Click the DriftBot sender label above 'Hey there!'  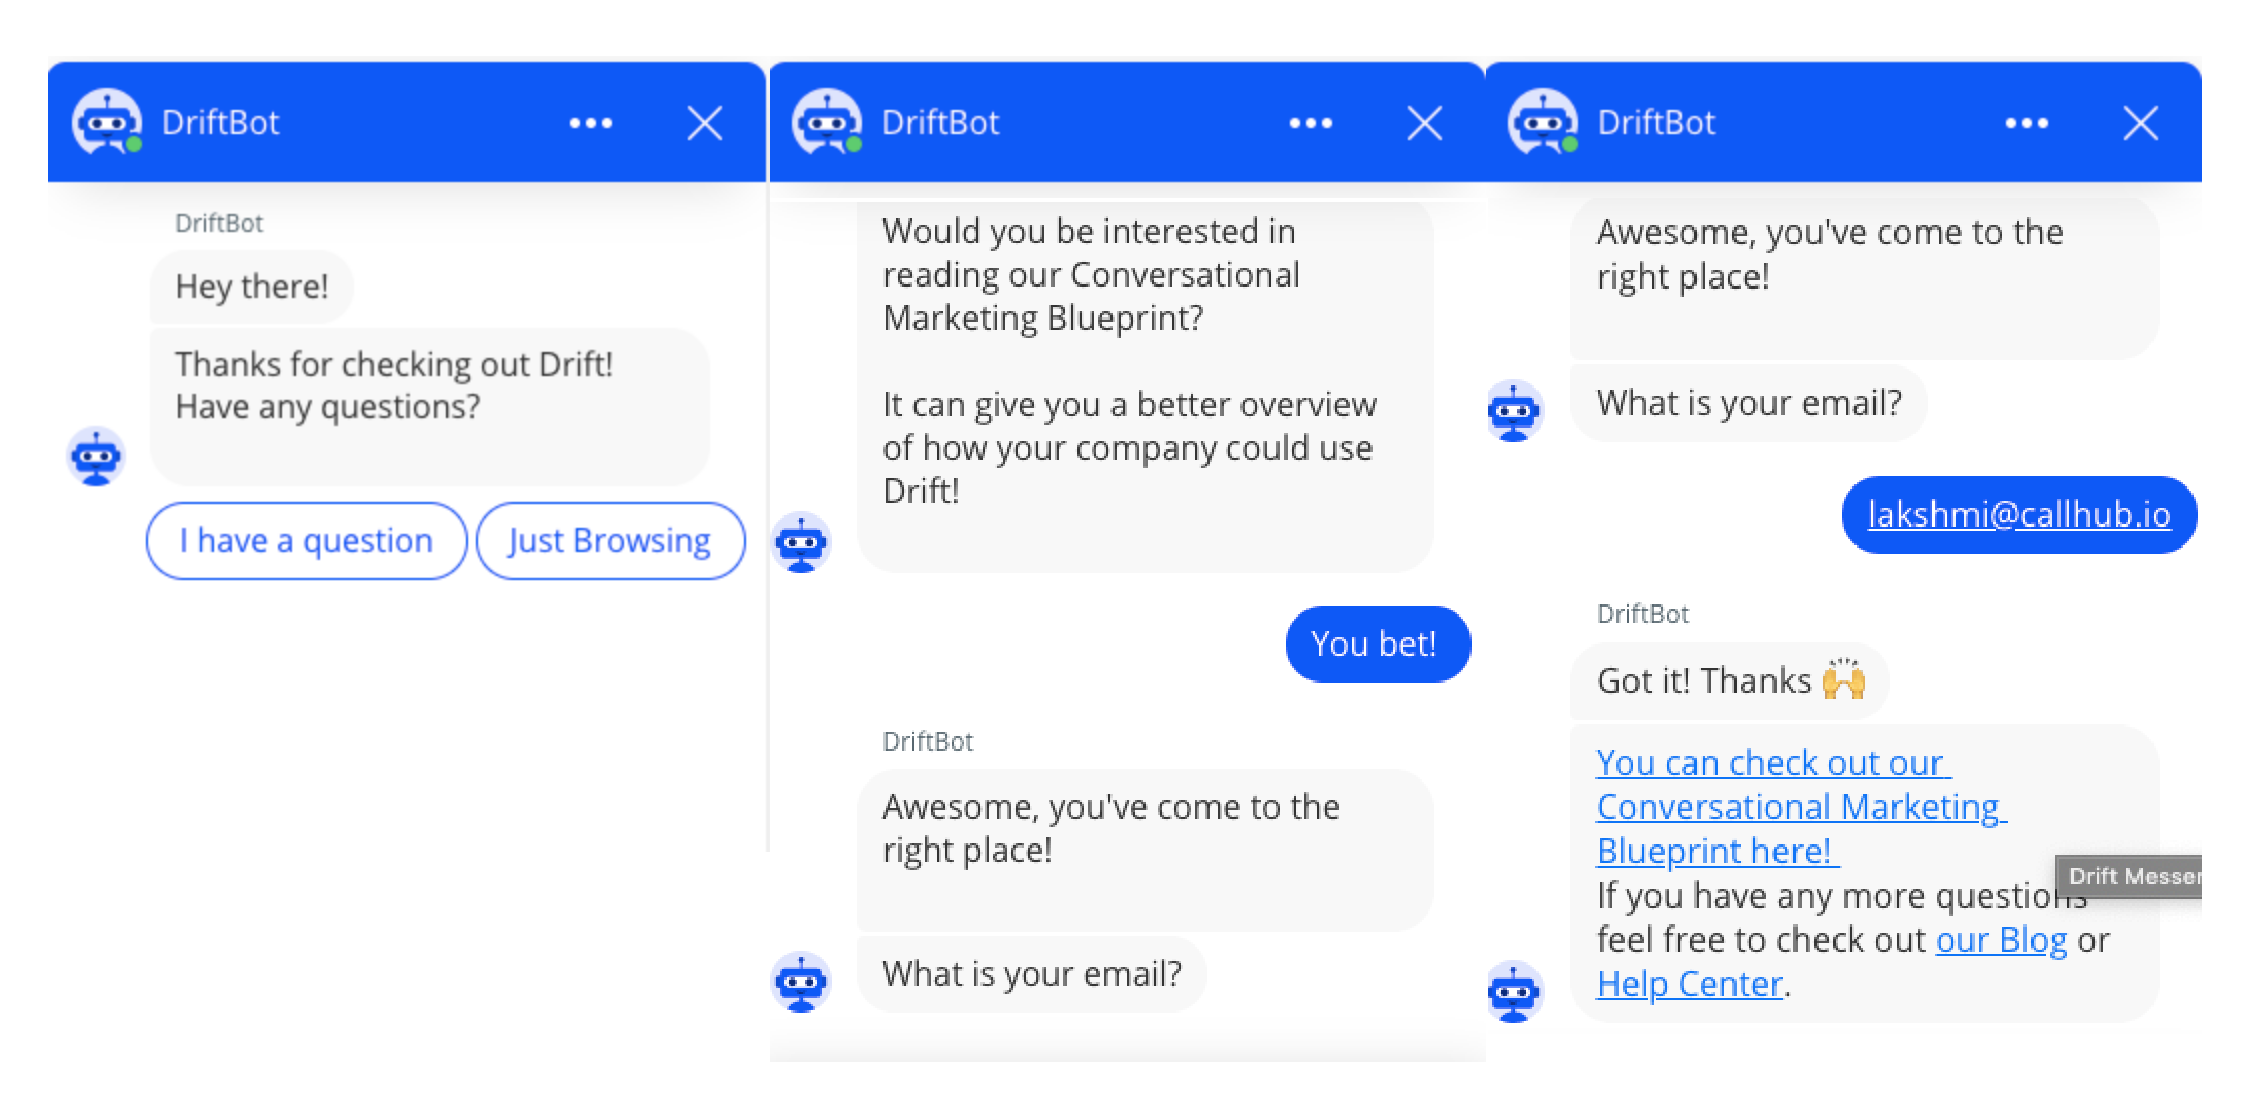(x=219, y=223)
